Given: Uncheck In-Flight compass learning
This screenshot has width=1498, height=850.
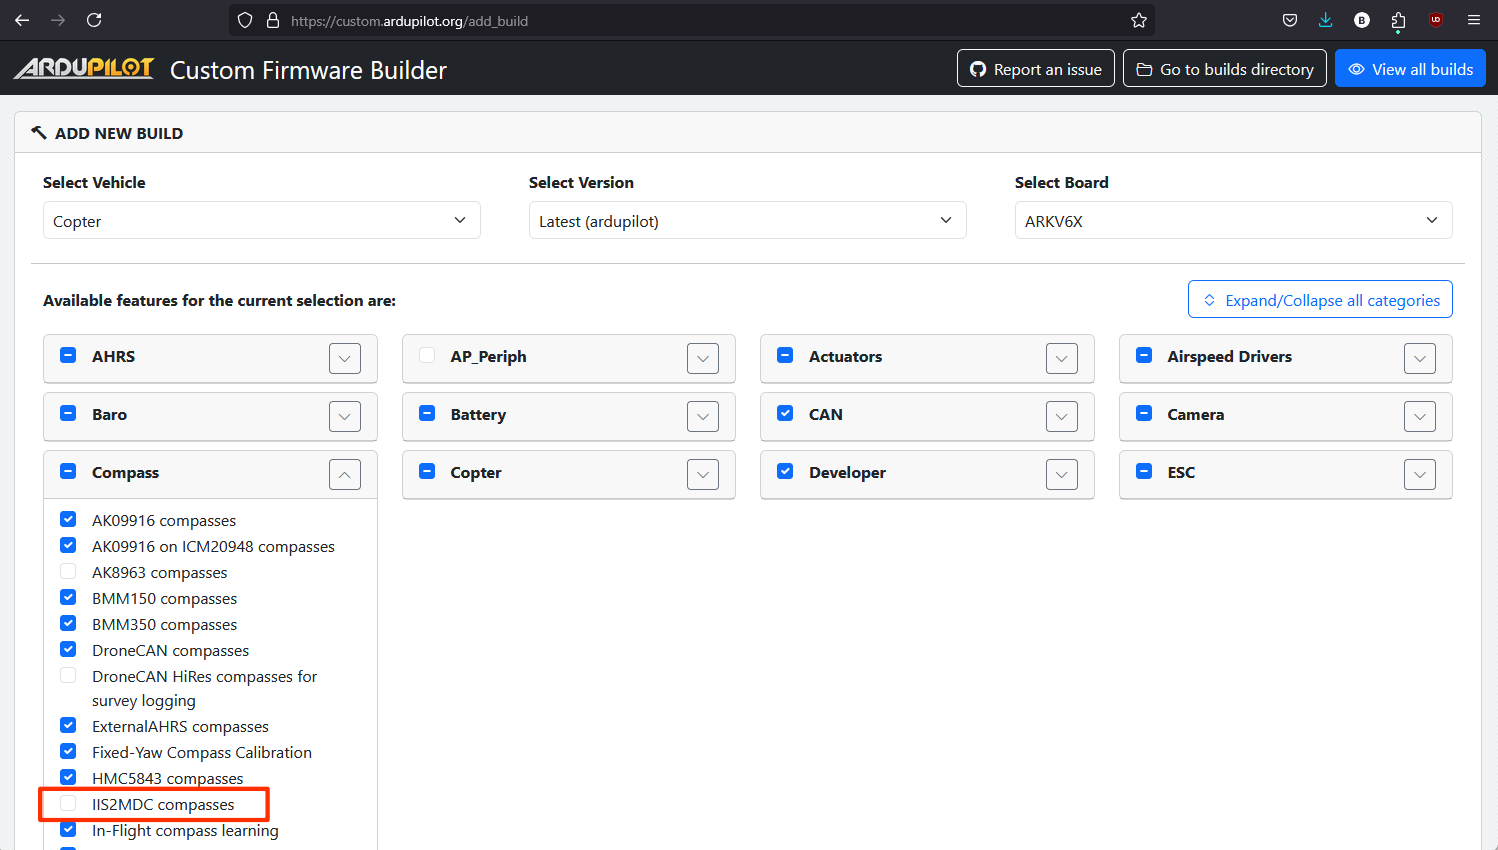Looking at the screenshot, I should 68,829.
